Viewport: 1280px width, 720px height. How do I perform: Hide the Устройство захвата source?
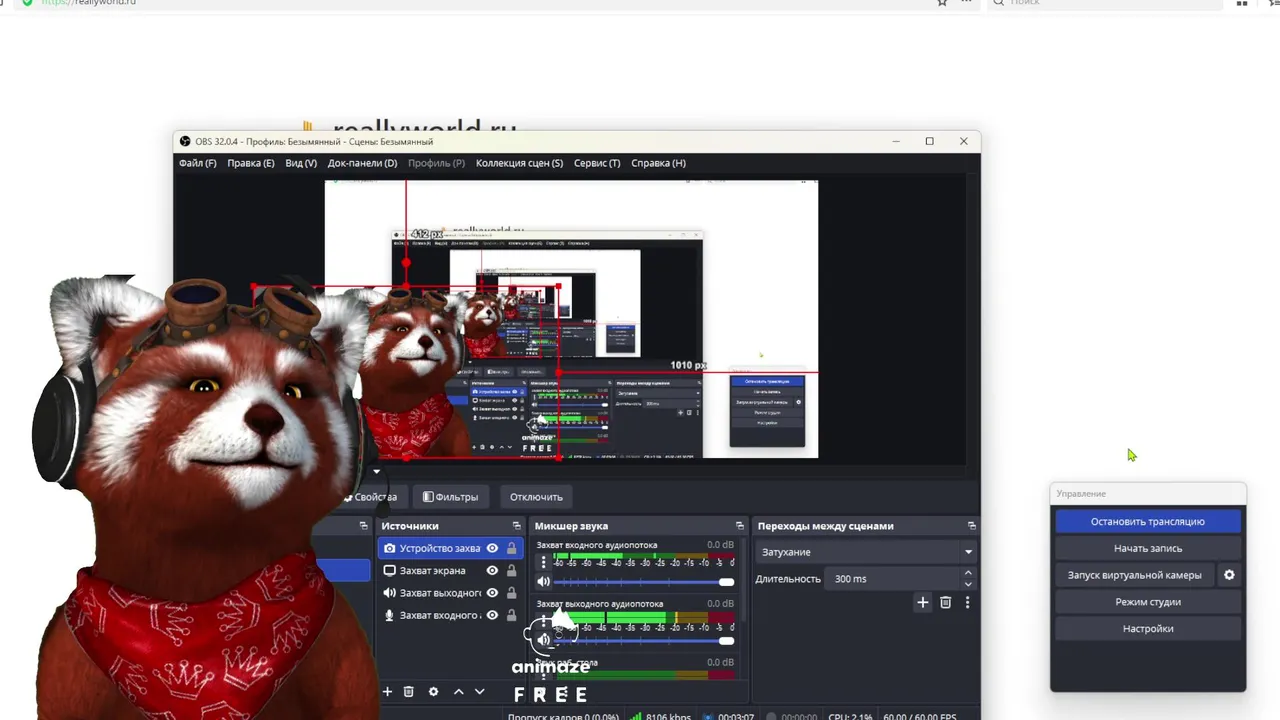pyautogui.click(x=492, y=548)
